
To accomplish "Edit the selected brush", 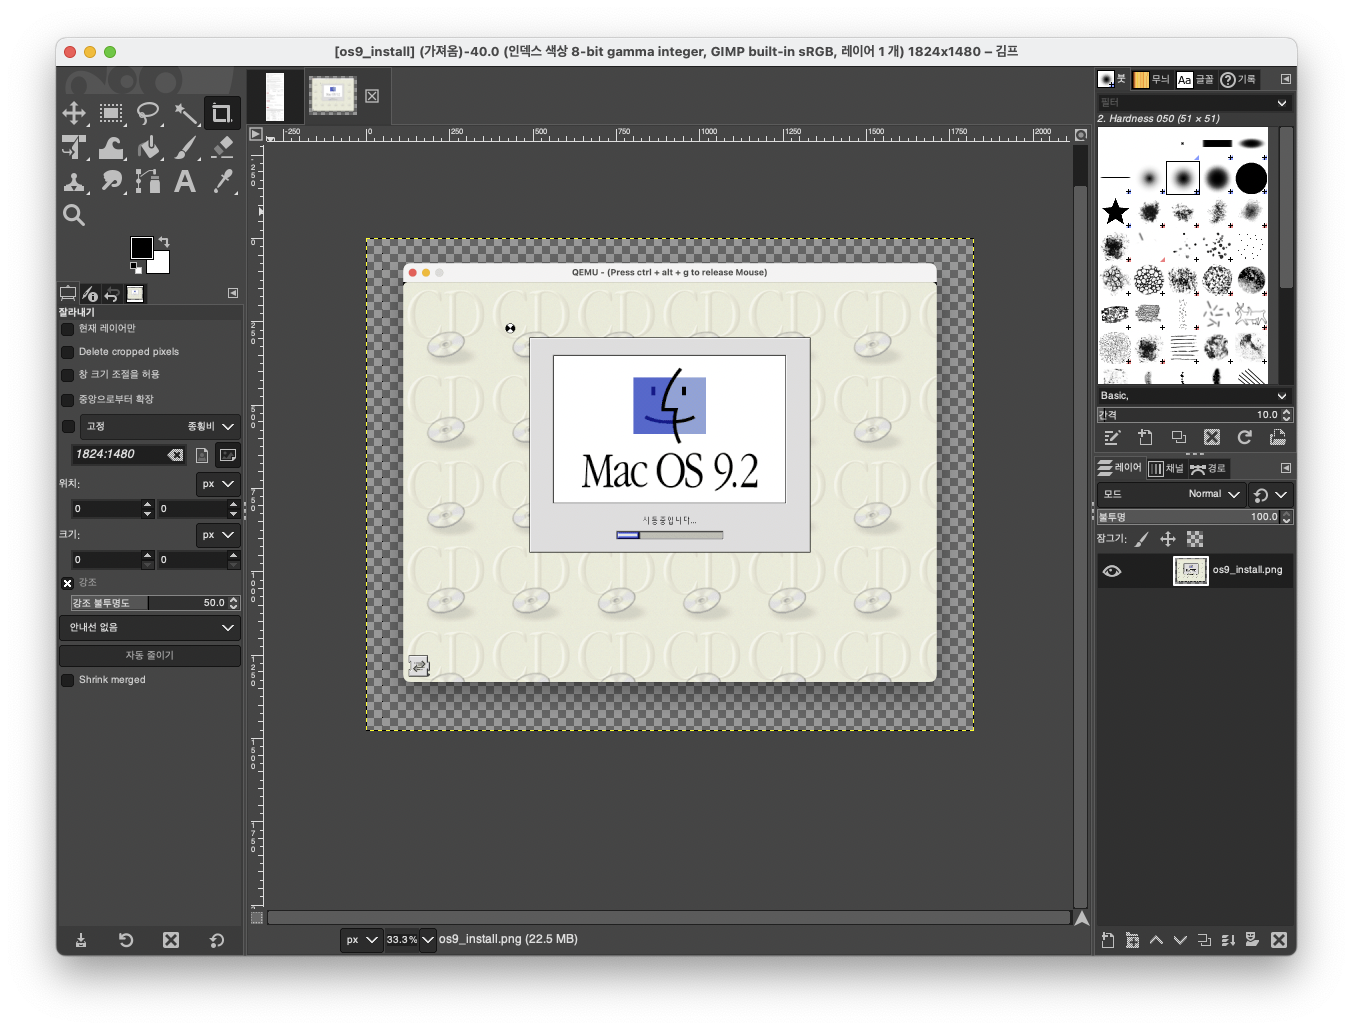I will [x=1112, y=437].
